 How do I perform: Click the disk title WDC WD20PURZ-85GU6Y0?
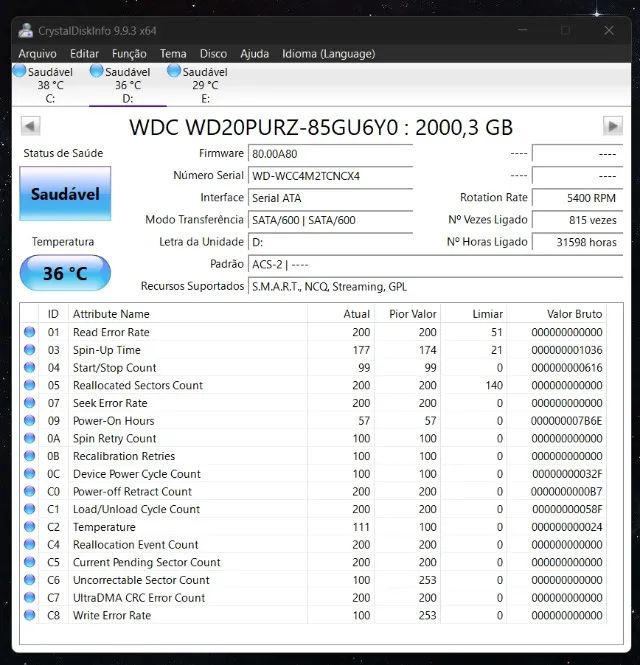coord(264,127)
